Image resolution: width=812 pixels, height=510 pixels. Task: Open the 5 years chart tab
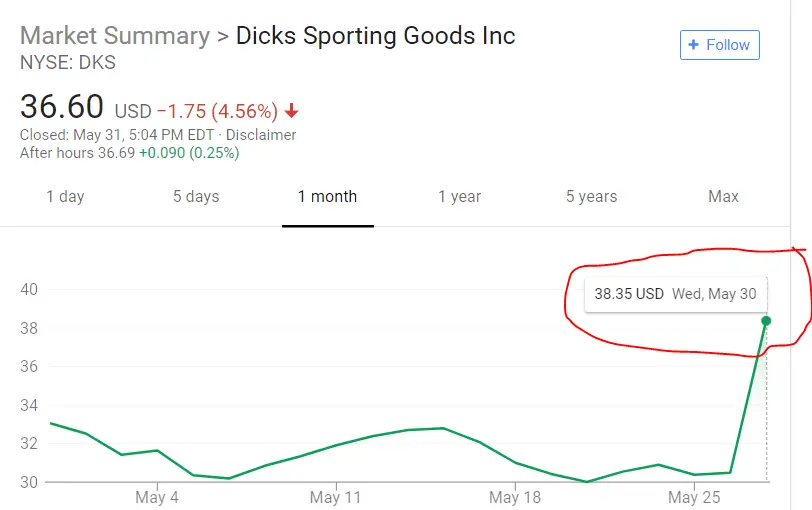click(x=591, y=196)
